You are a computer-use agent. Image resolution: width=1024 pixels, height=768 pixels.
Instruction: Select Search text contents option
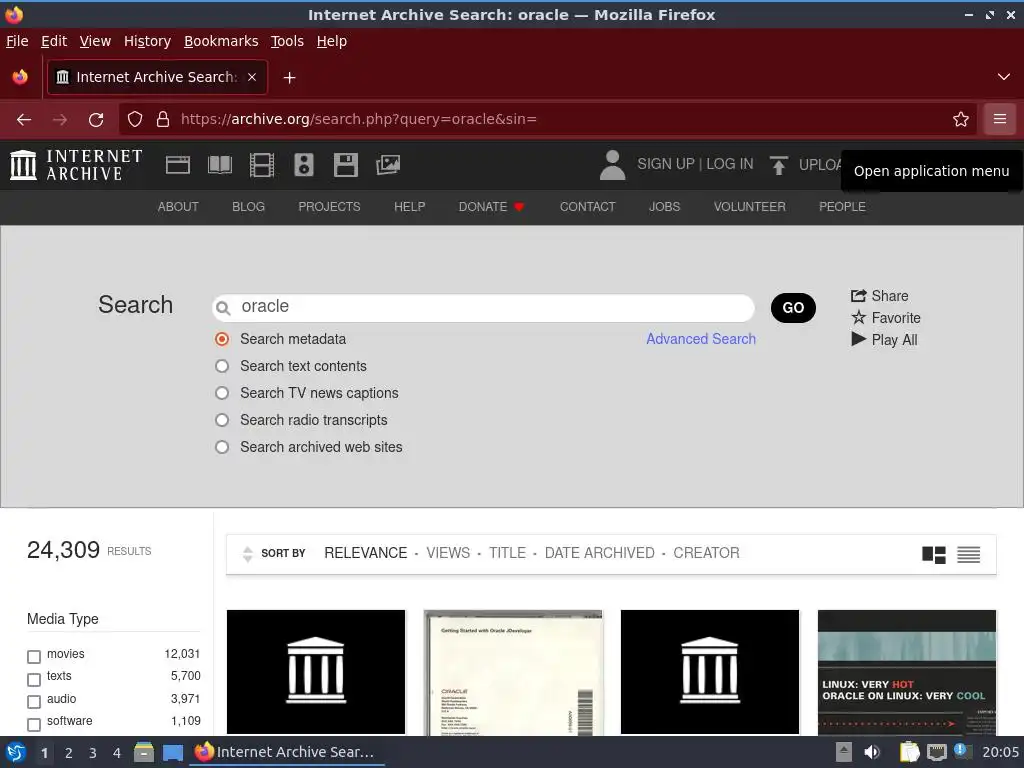point(222,366)
